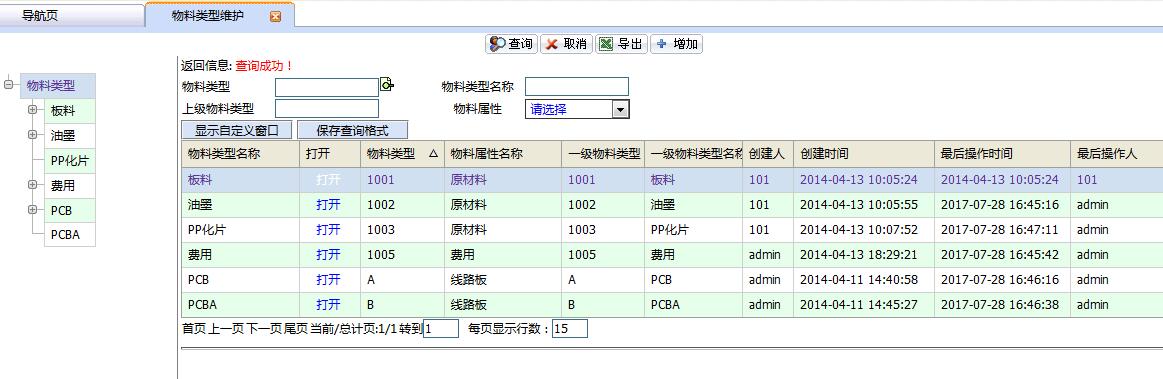The width and height of the screenshot is (1163, 379).
Task: Go to 下一页 next page
Action: 264,329
